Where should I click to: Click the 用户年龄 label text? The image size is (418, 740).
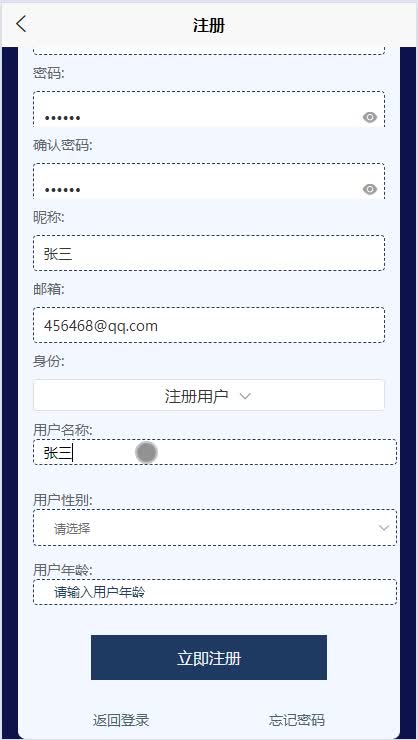63,570
